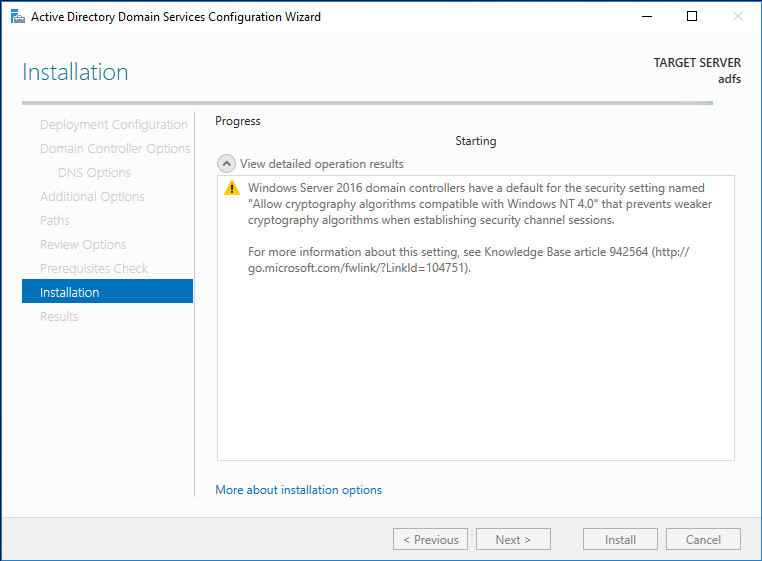Go to Domain Controller Options step
The width and height of the screenshot is (762, 561).
point(115,149)
